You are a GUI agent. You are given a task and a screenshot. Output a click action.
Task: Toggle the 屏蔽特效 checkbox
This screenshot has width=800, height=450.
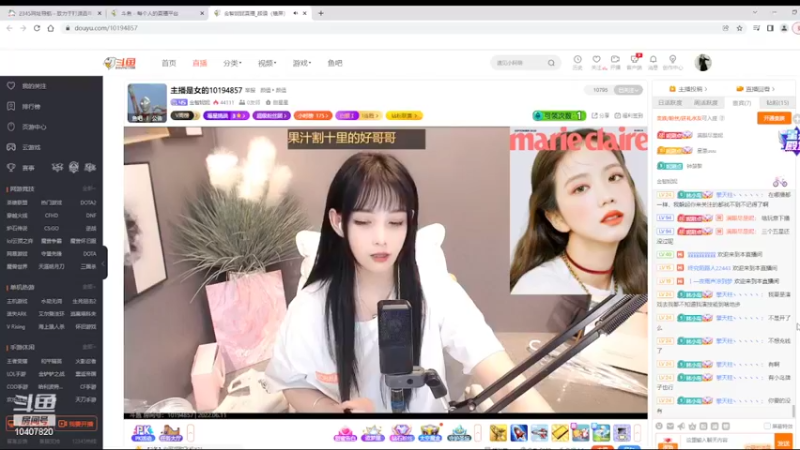click(x=767, y=426)
